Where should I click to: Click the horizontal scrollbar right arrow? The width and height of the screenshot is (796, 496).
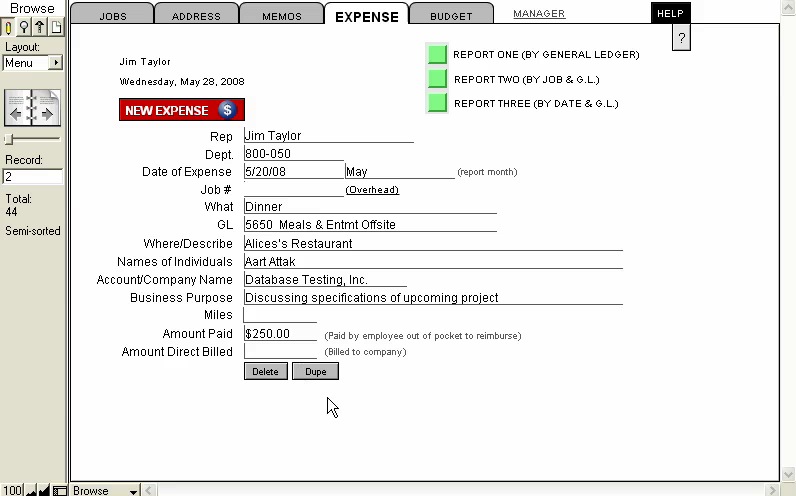pos(772,490)
